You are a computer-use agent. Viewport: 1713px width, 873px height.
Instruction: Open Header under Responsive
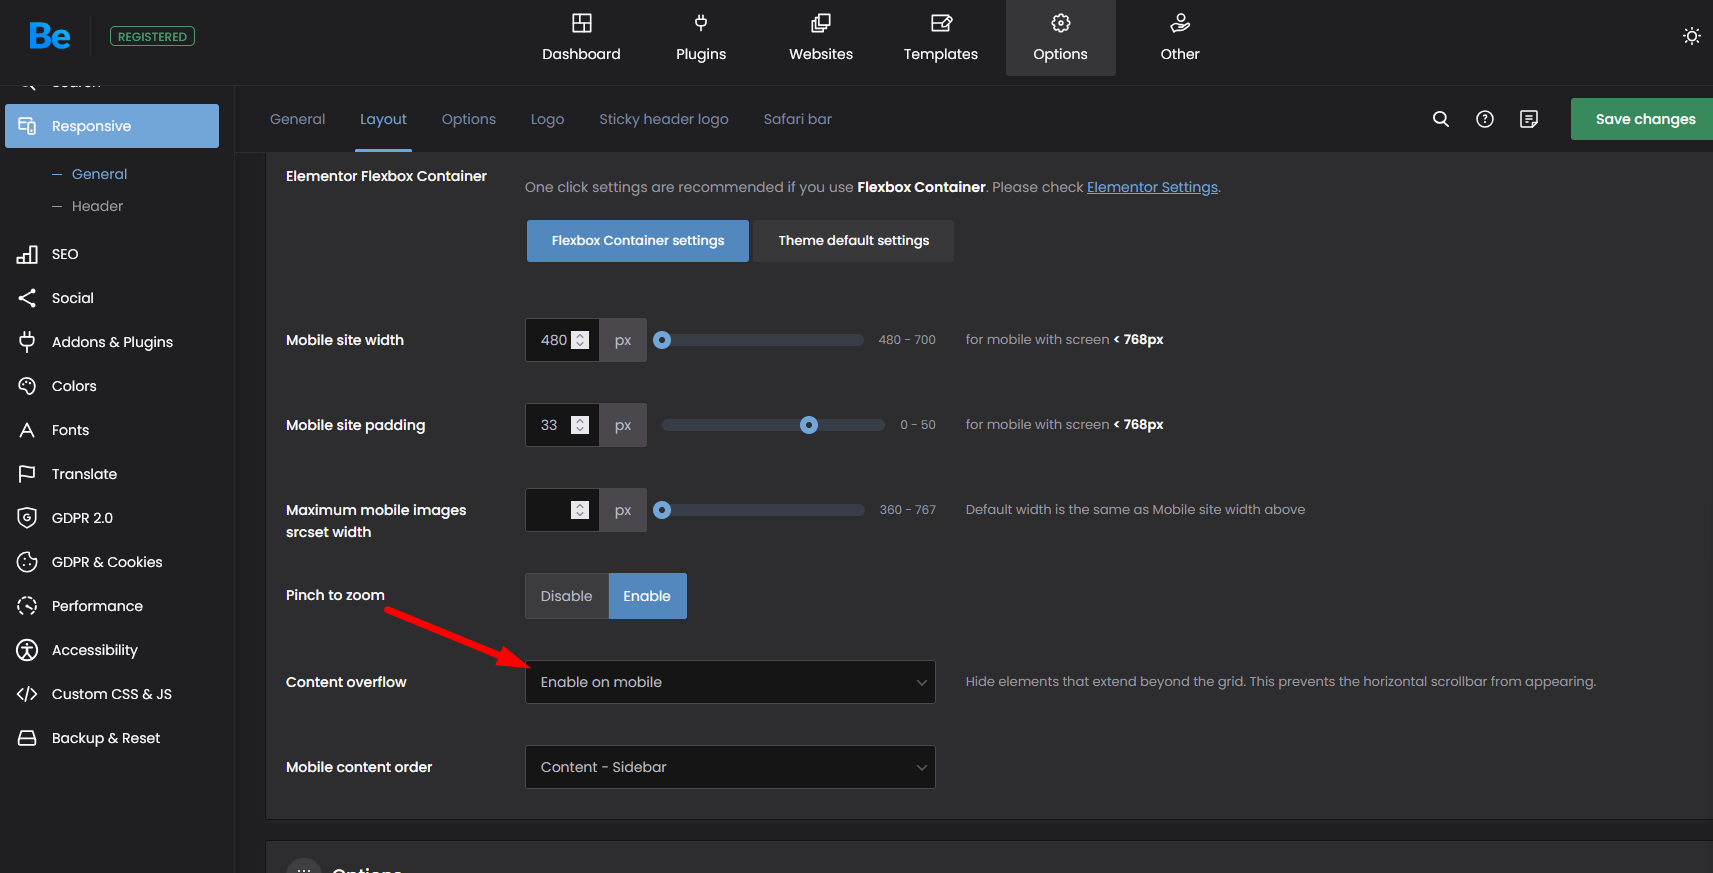[97, 206]
